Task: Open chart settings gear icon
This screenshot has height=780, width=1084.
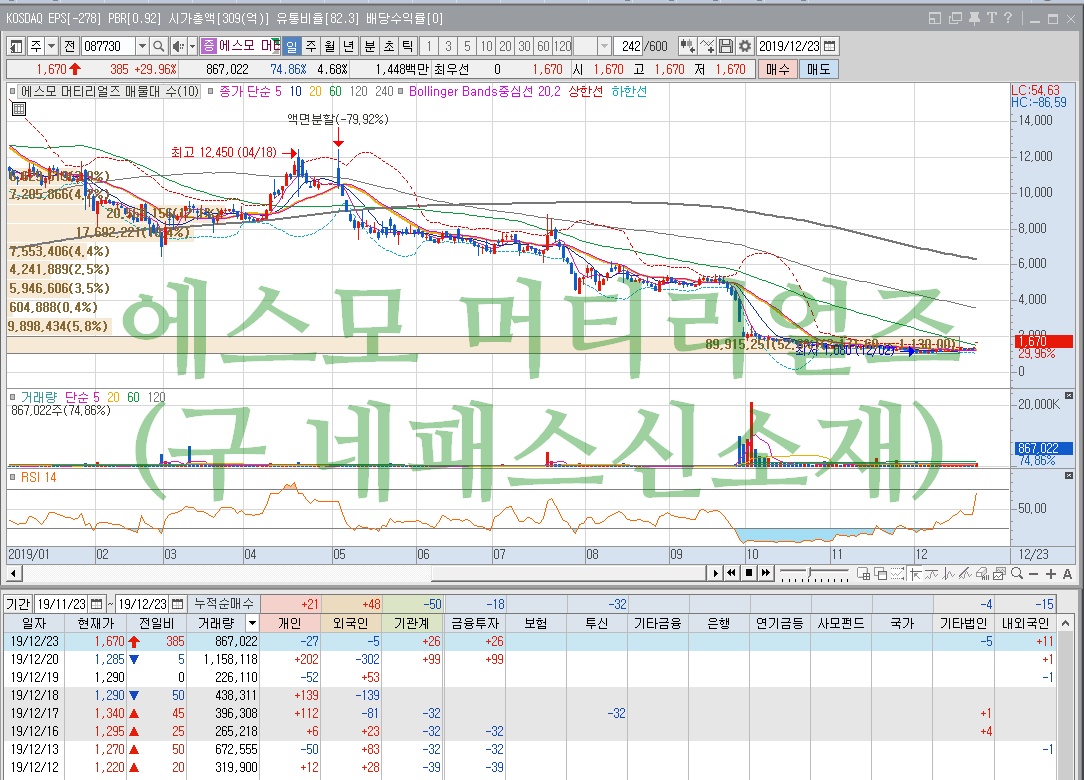Action: 745,46
